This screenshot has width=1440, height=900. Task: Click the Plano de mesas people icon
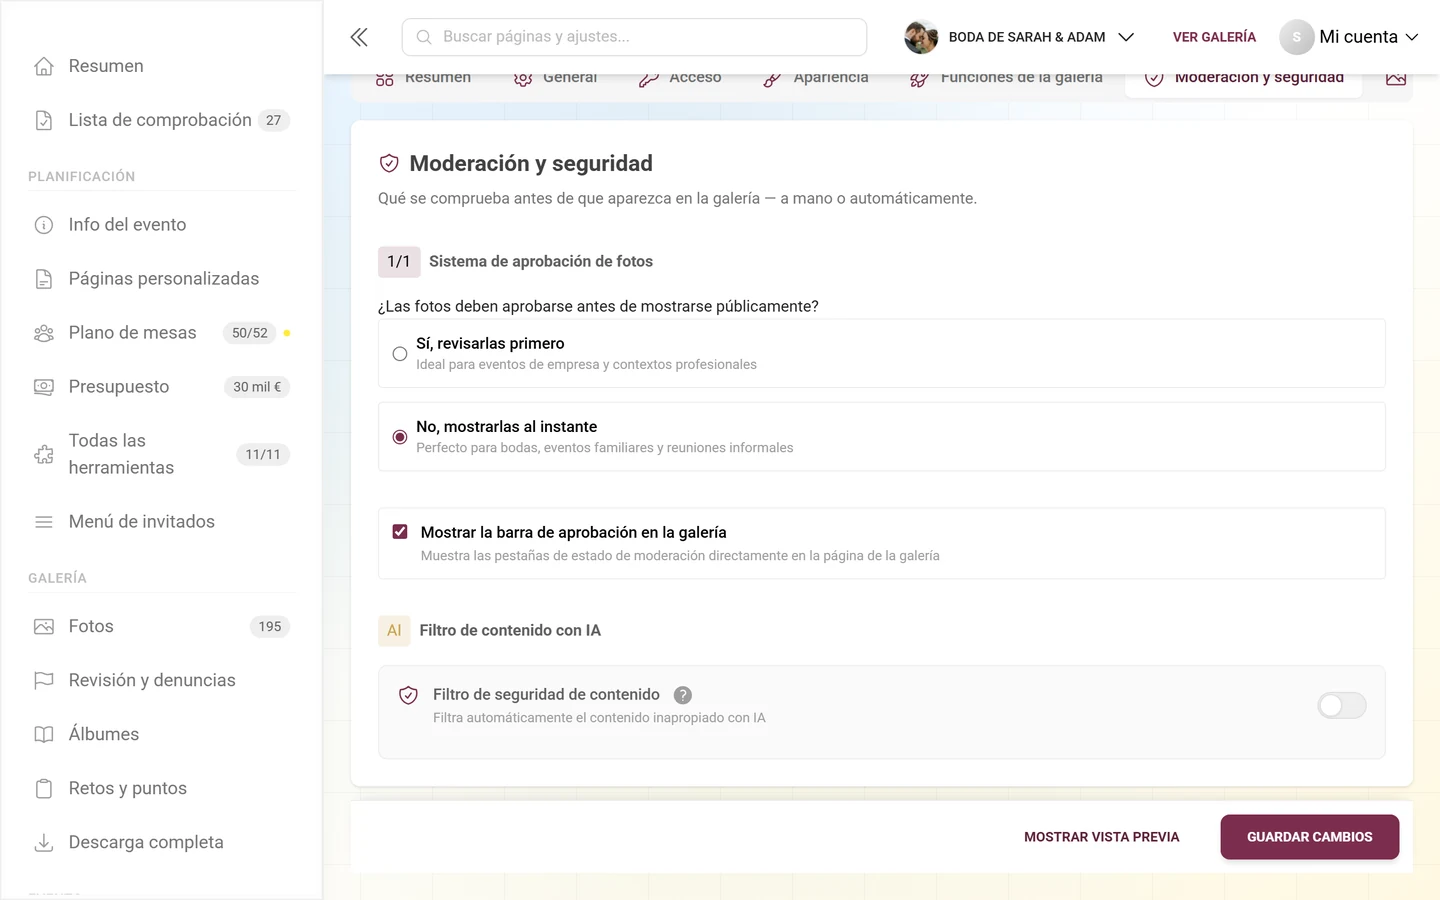tap(44, 333)
